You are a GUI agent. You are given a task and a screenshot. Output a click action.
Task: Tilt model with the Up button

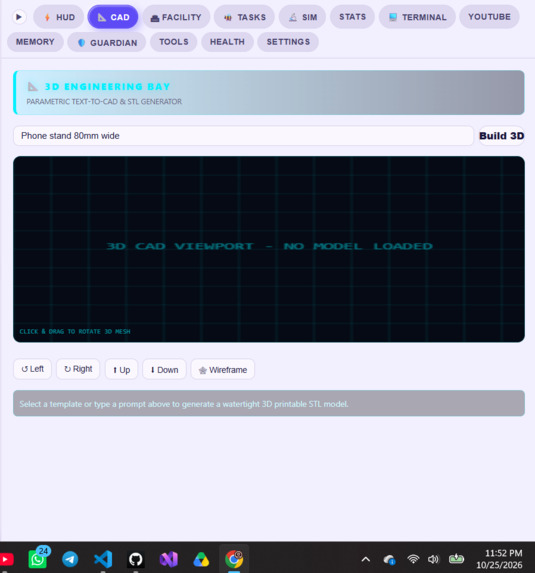pos(121,369)
